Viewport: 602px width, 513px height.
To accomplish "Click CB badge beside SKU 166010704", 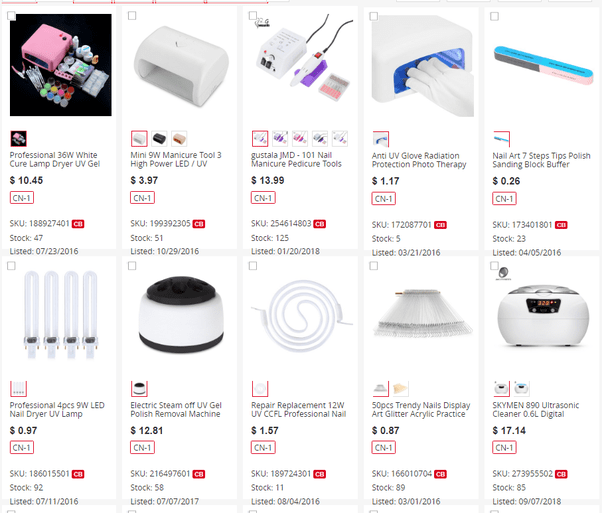I will (x=440, y=474).
